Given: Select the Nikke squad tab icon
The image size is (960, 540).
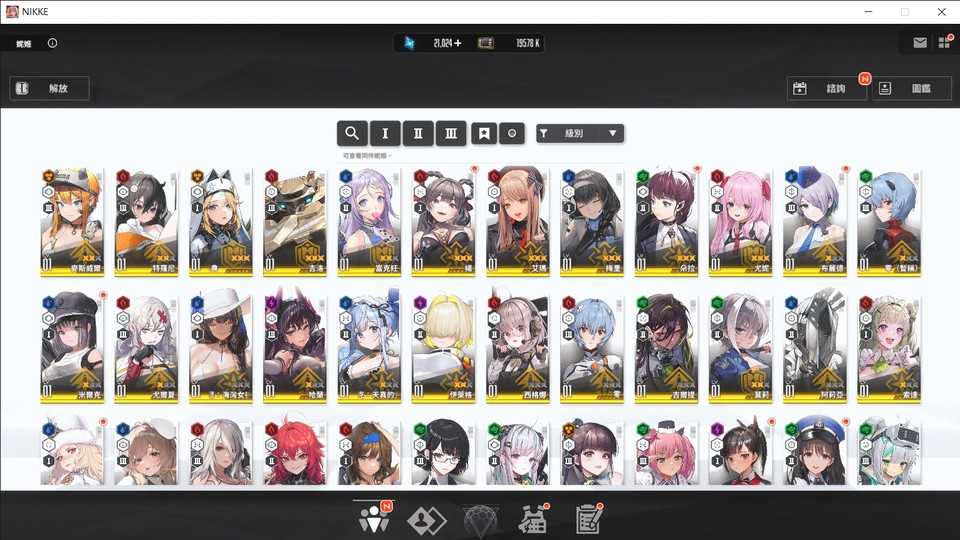Looking at the screenshot, I should 374,519.
